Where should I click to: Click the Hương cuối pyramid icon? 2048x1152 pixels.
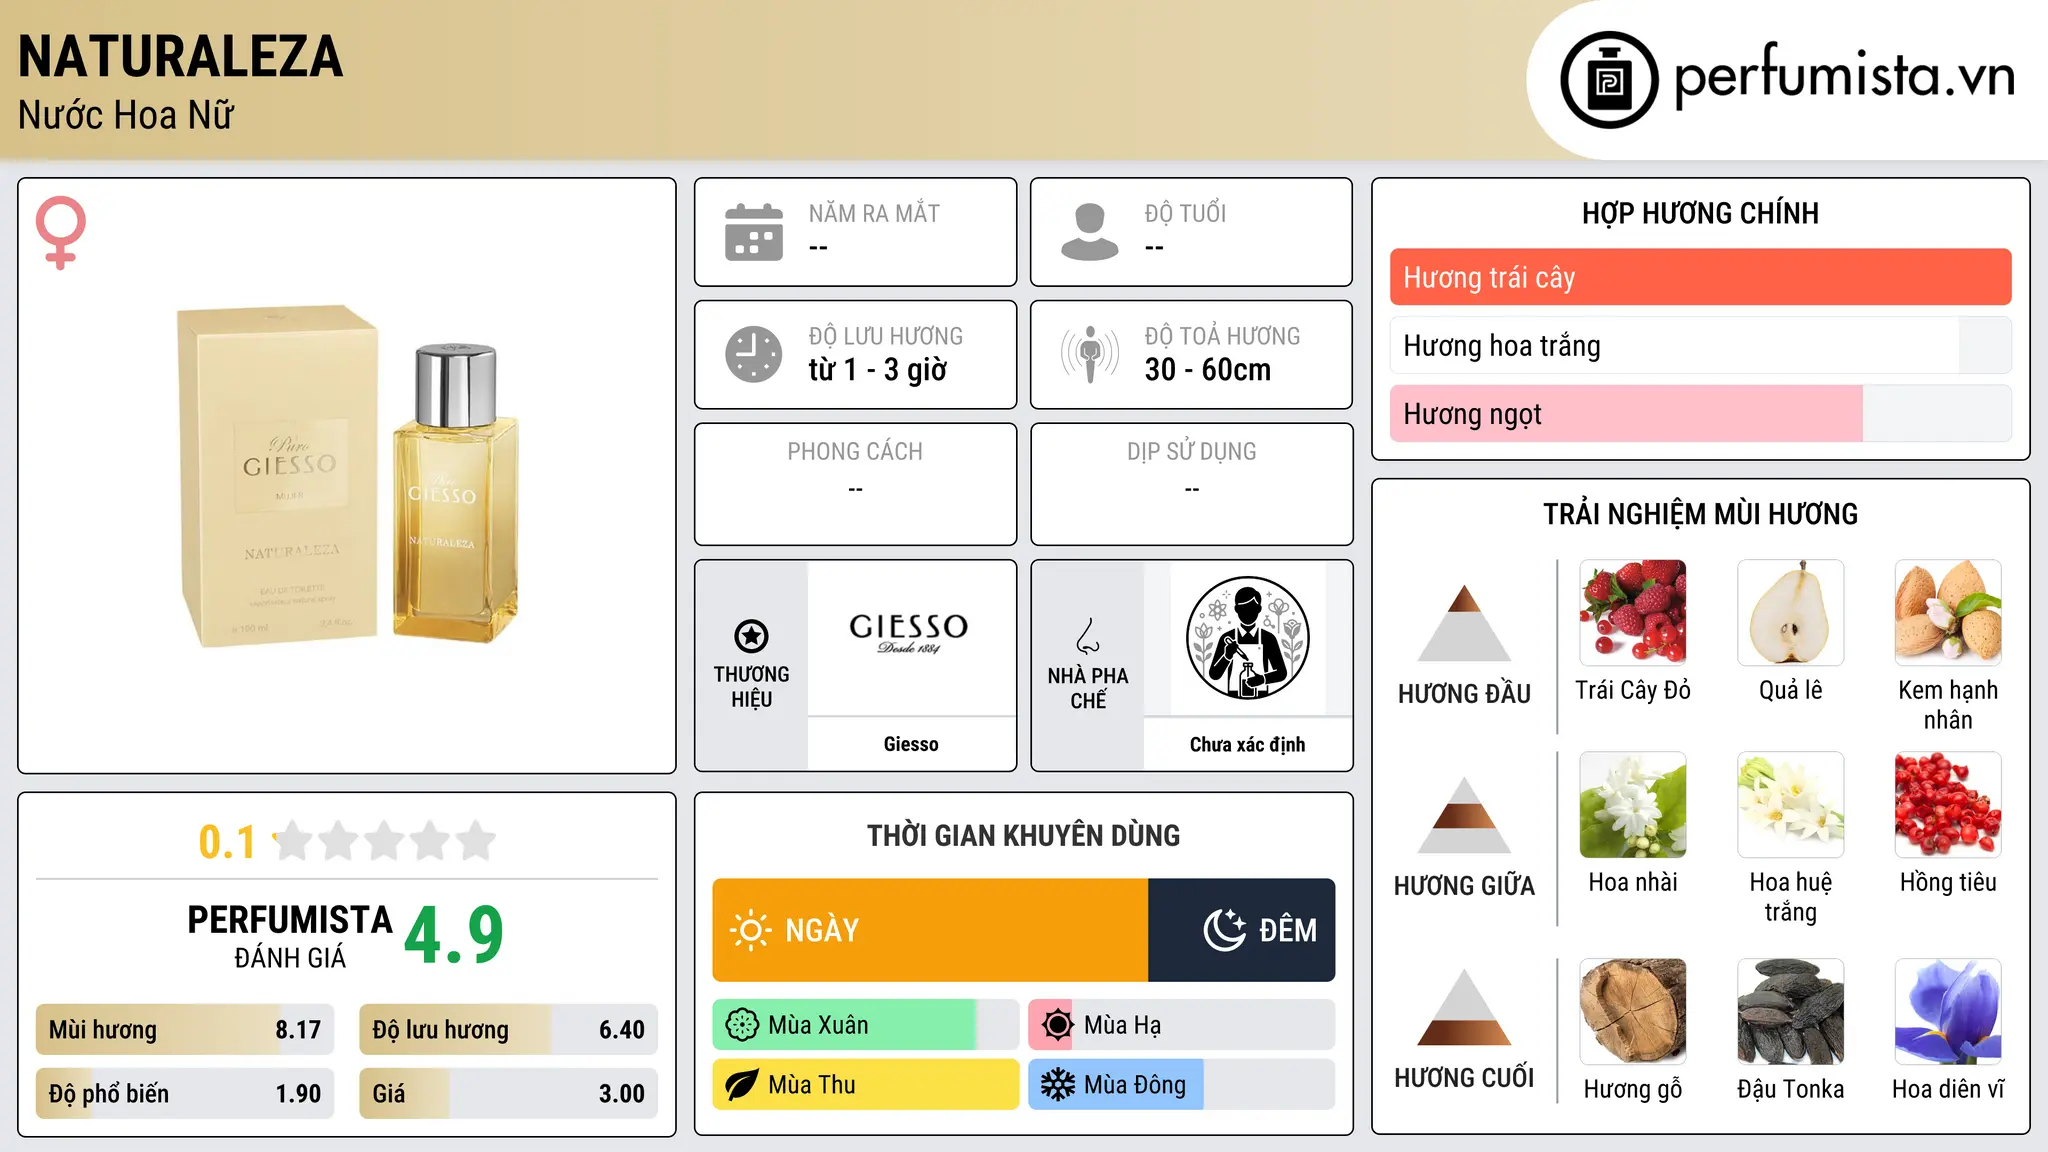tap(1464, 1007)
